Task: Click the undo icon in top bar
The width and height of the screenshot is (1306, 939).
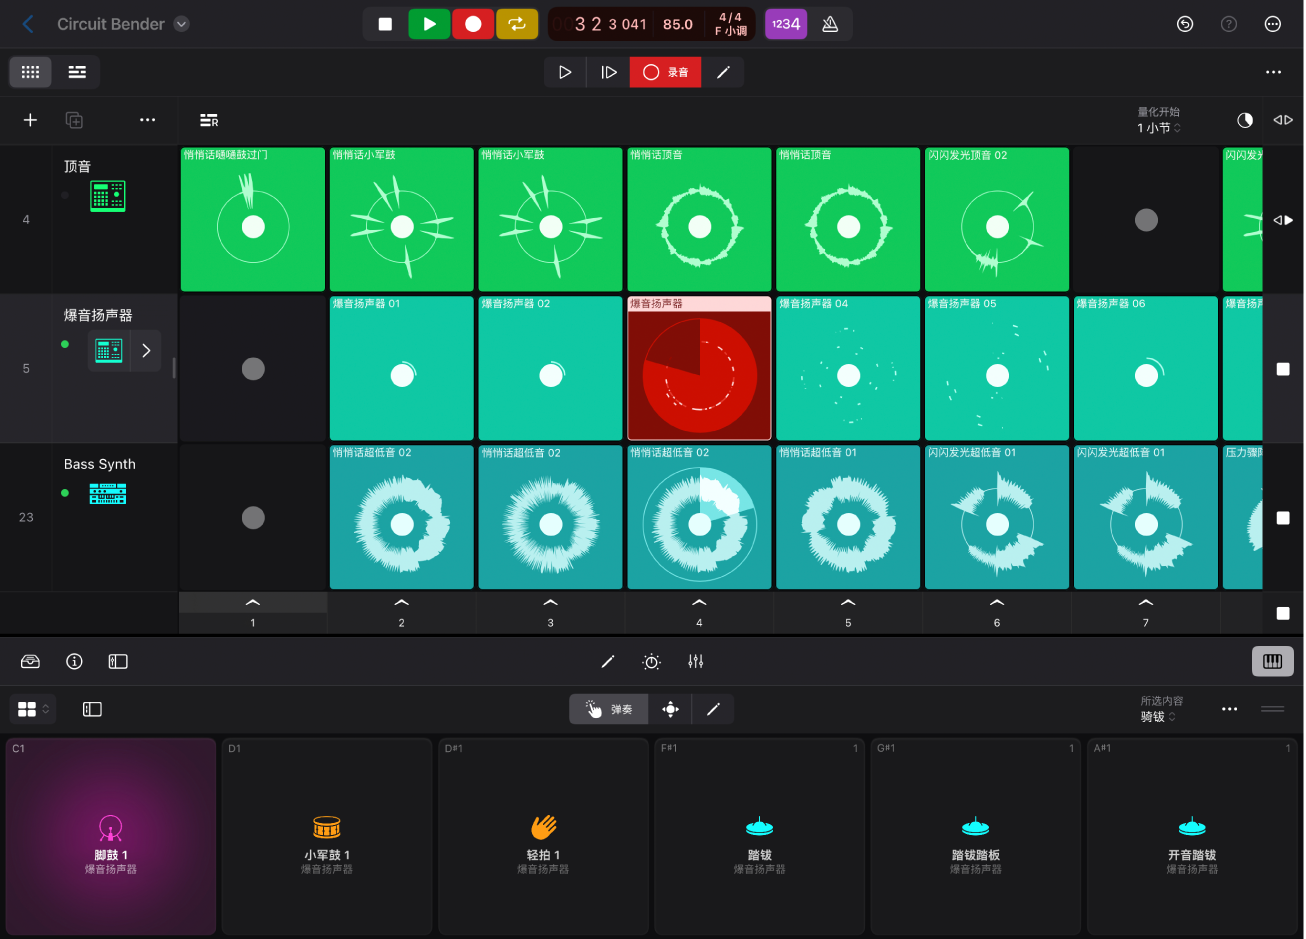Action: [1185, 24]
